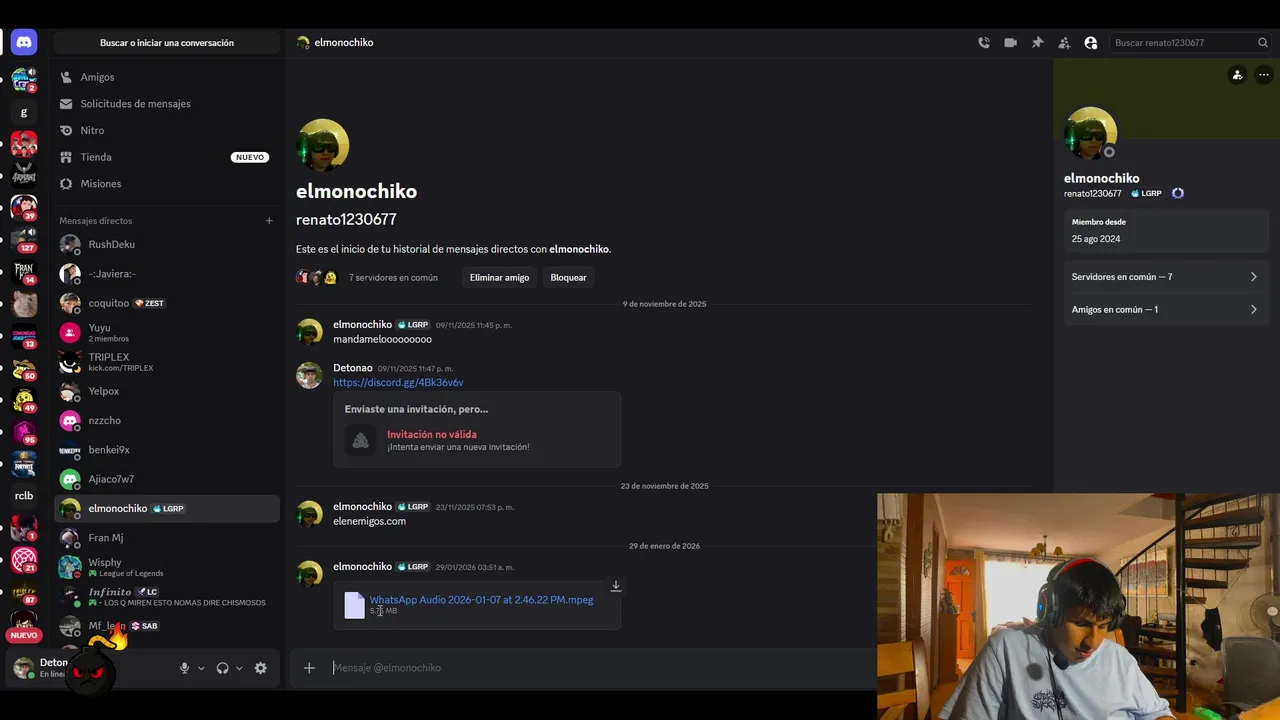Expand Amigos en común — 1
This screenshot has height=720, width=1280.
point(1165,310)
